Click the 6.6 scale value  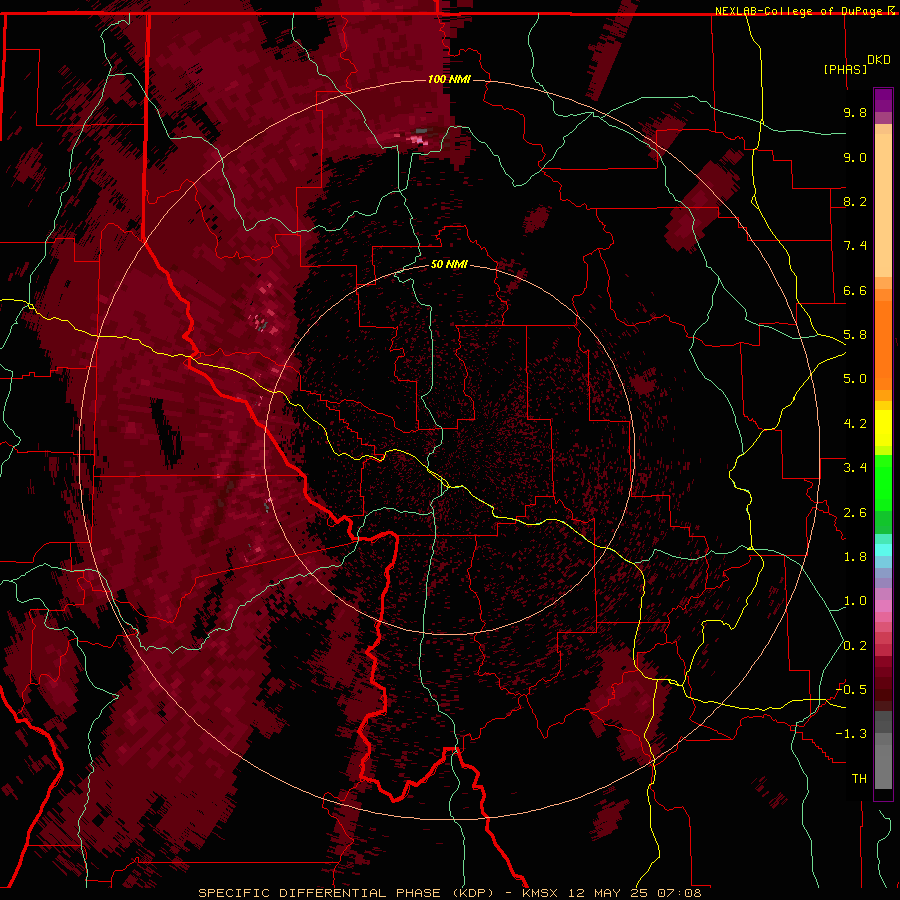tap(855, 290)
